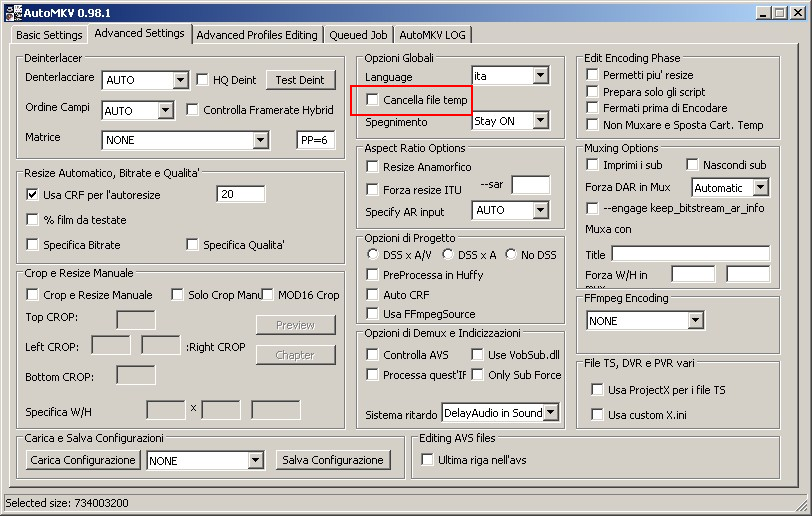Expand the Sistema ritardo DelayAudio dropdown
This screenshot has width=812, height=516.
(x=551, y=412)
